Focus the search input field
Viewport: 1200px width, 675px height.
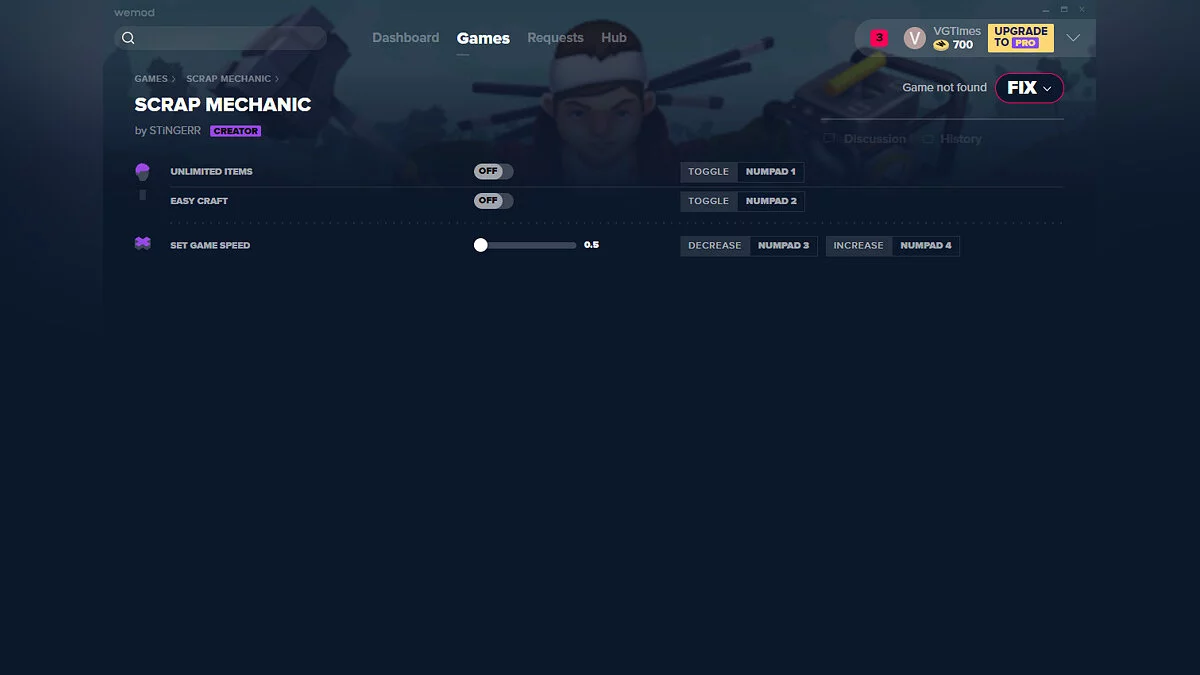pos(230,38)
